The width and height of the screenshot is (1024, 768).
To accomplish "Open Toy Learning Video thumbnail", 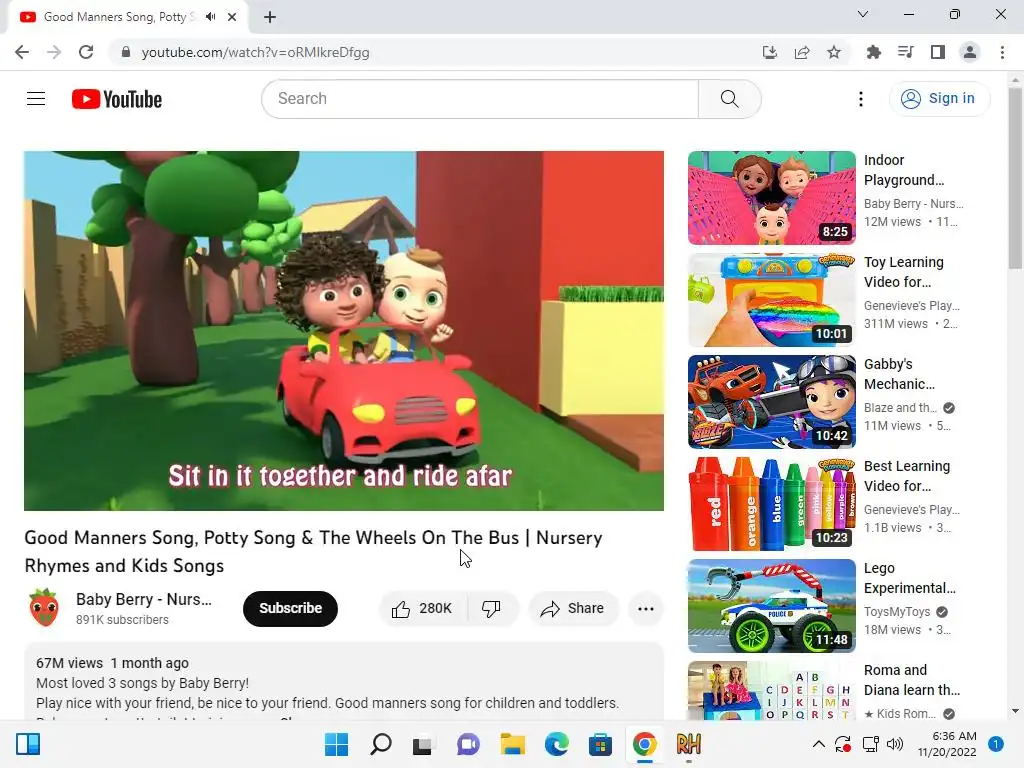I will point(771,300).
